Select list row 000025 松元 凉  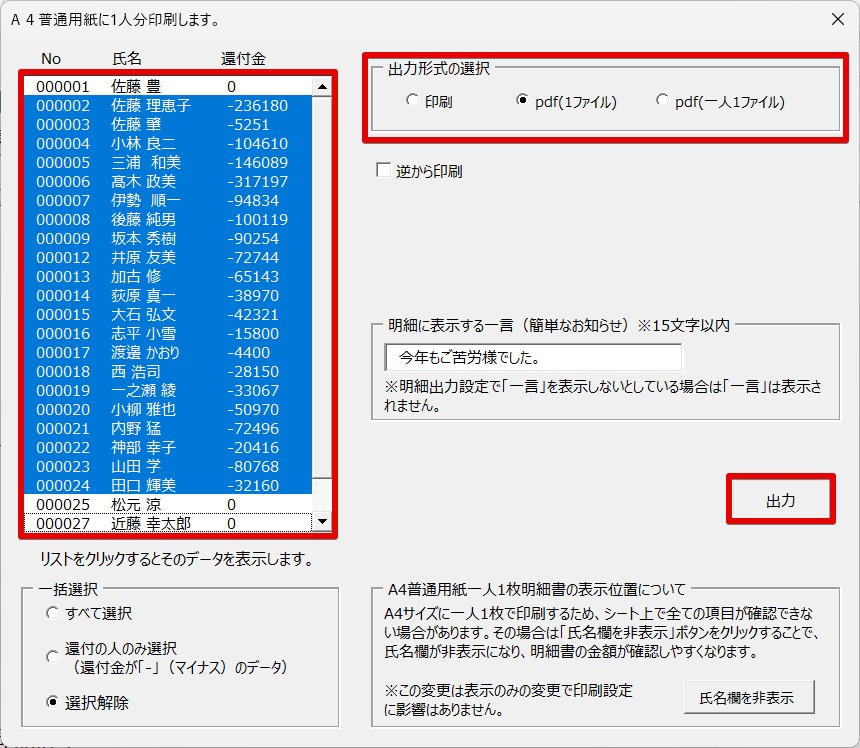click(x=165, y=505)
